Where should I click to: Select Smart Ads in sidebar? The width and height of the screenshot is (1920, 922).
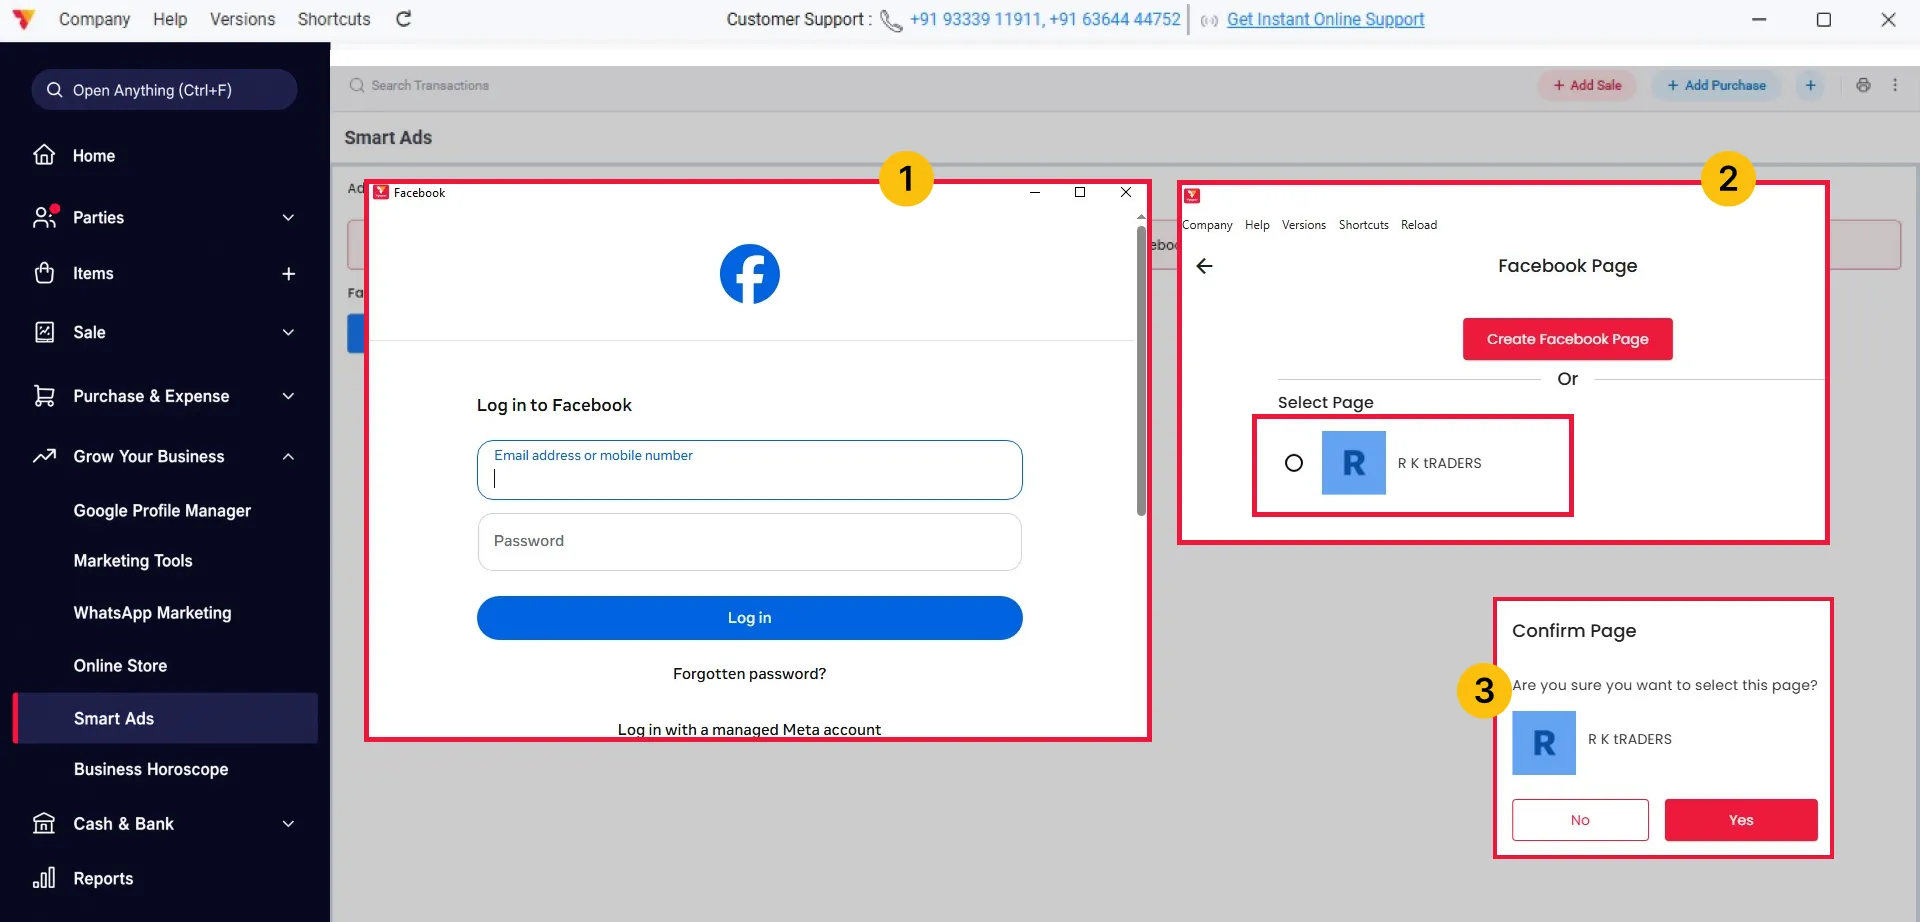click(x=165, y=718)
